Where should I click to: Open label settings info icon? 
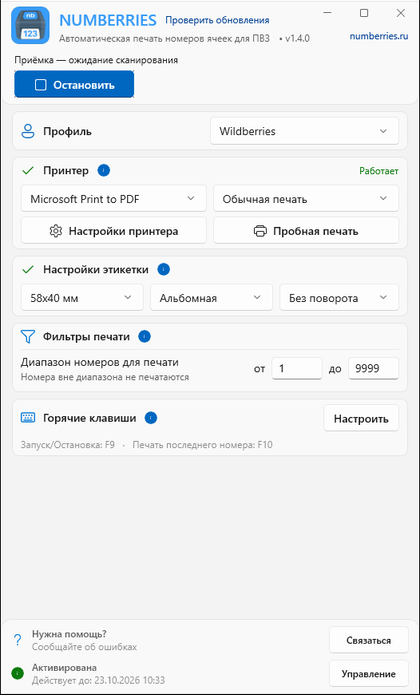(x=163, y=269)
